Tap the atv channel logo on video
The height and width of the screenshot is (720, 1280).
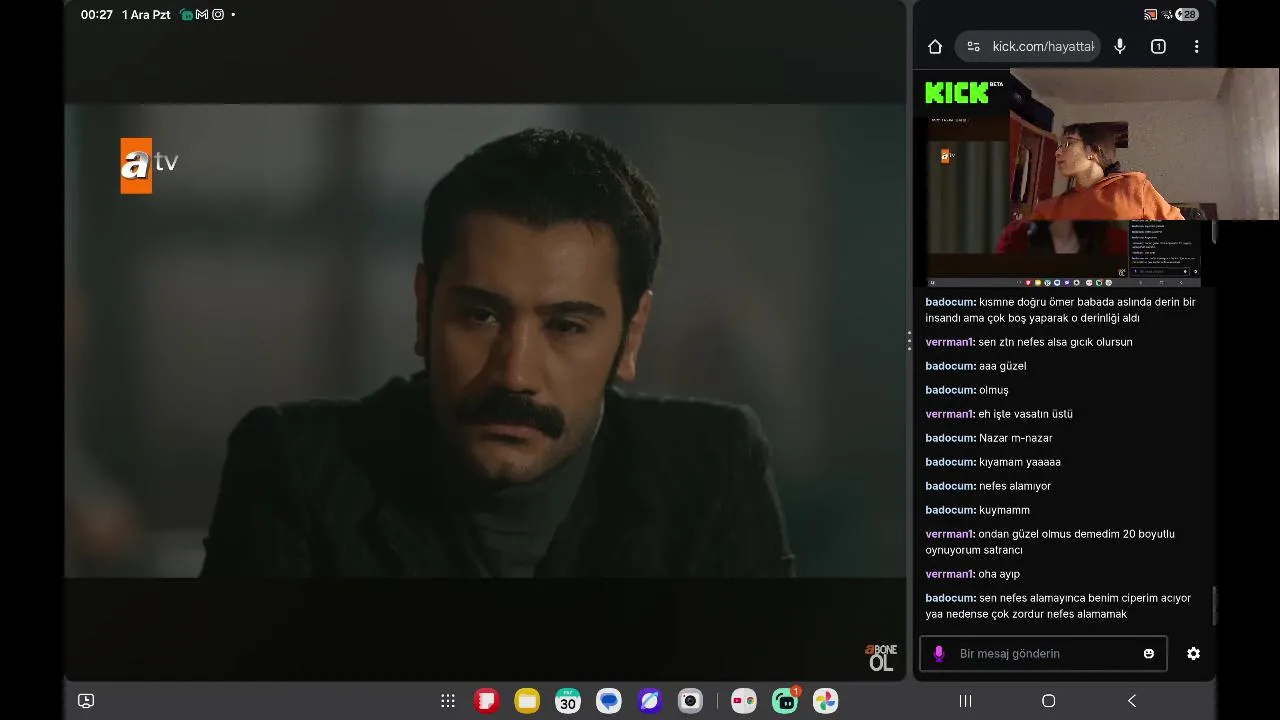tap(149, 165)
